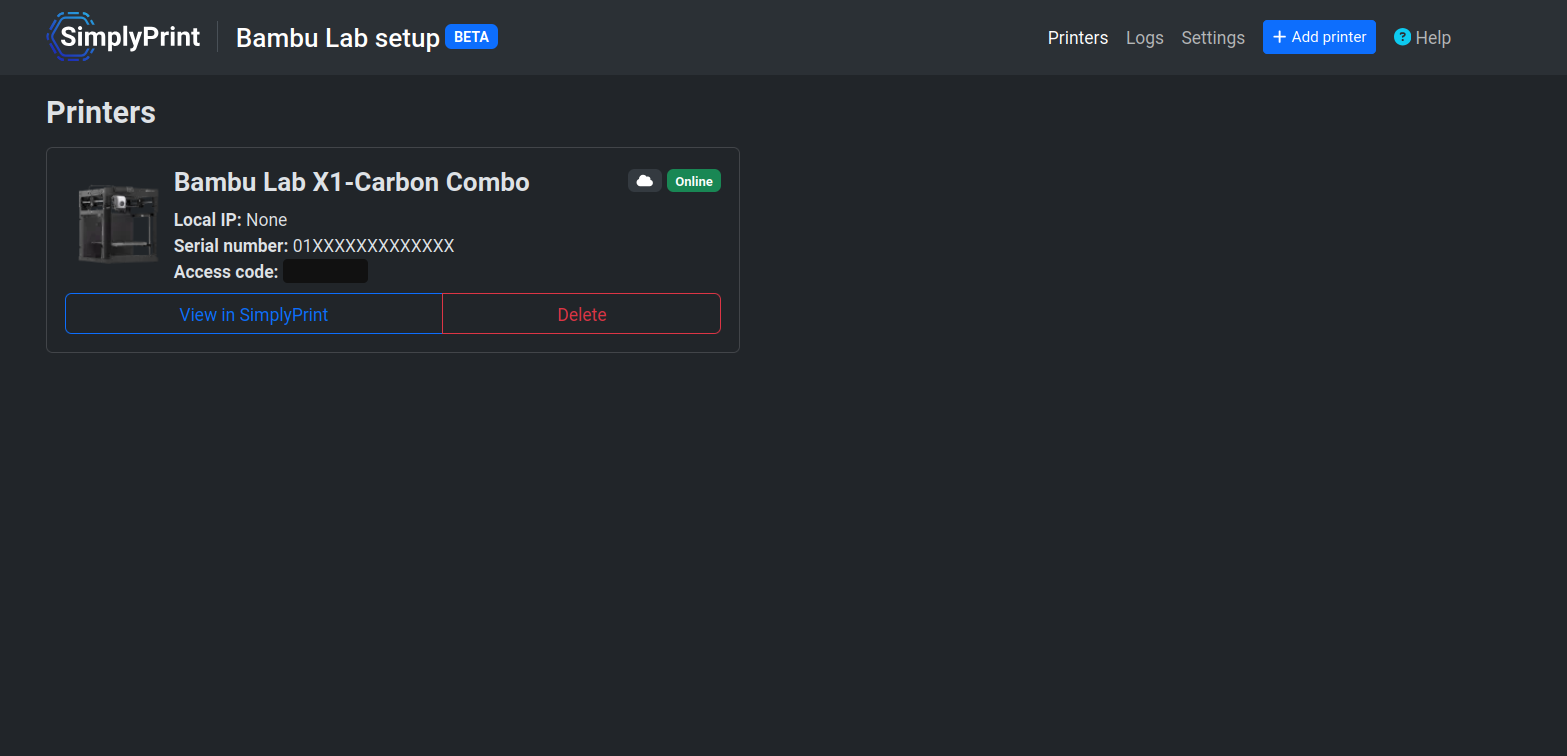Click the cloud connection icon badge
The width and height of the screenshot is (1567, 756).
tap(645, 181)
